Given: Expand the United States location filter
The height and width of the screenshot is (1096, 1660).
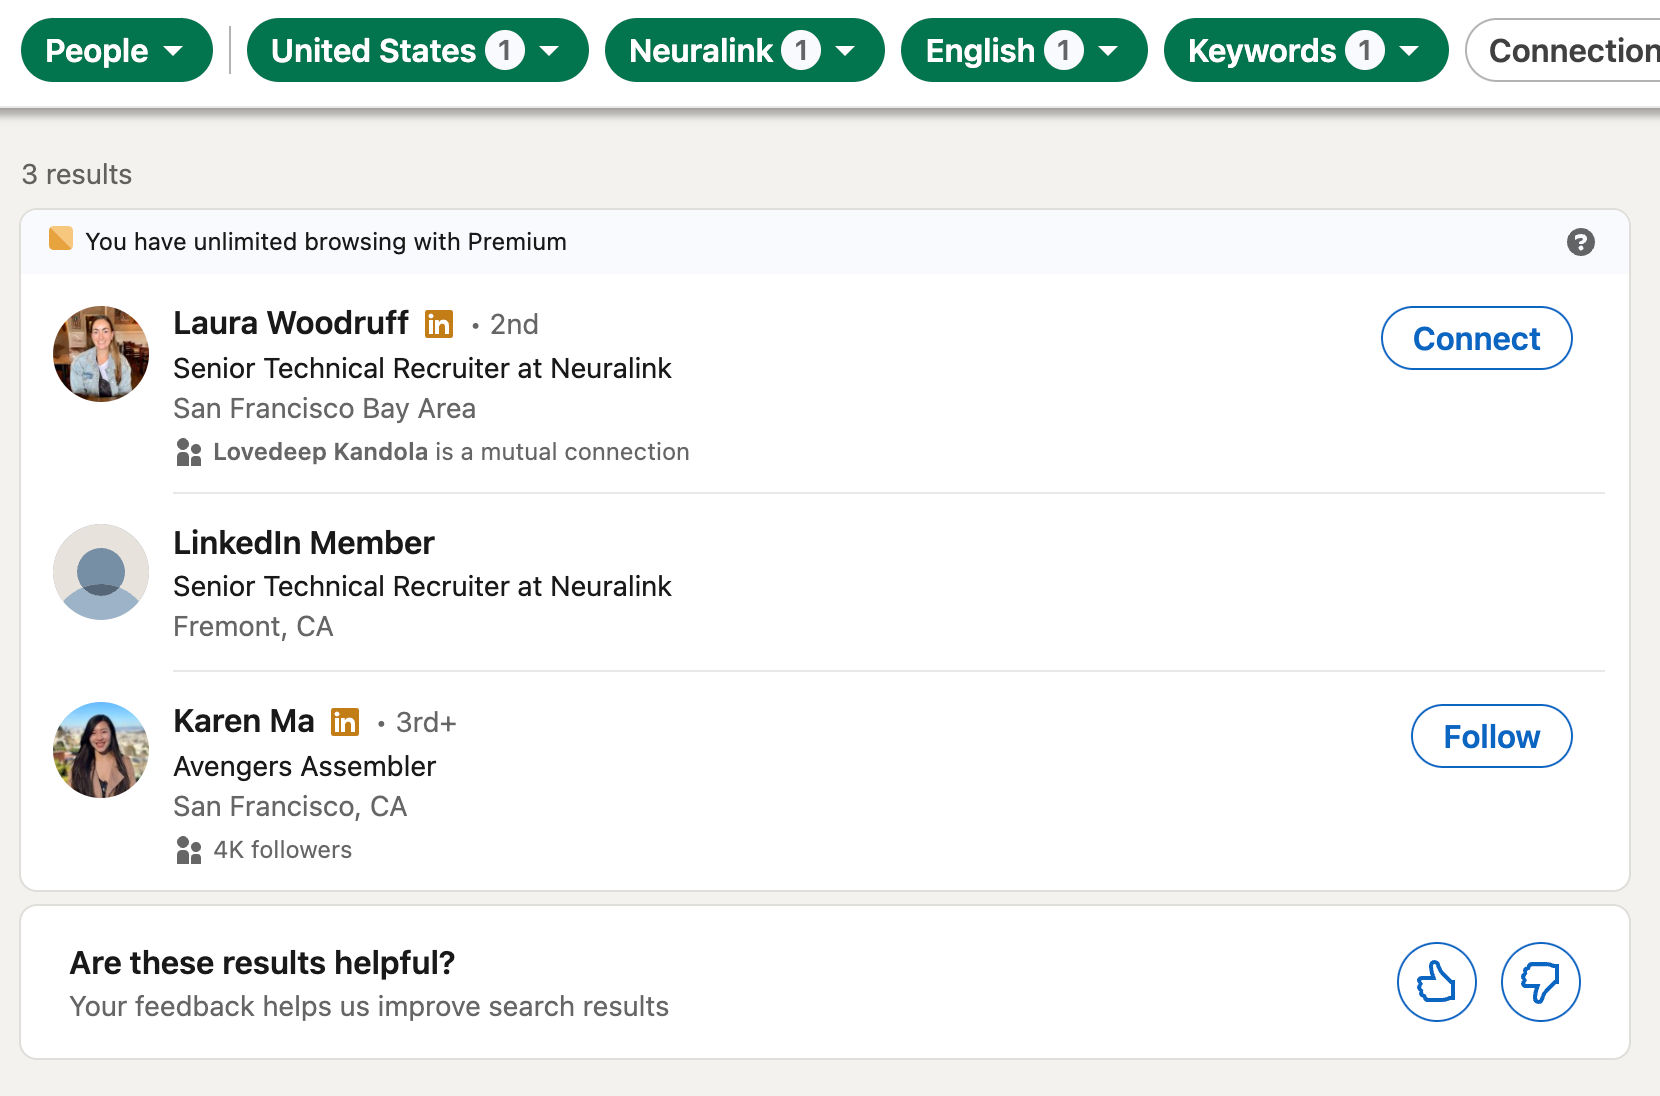Looking at the screenshot, I should point(417,50).
